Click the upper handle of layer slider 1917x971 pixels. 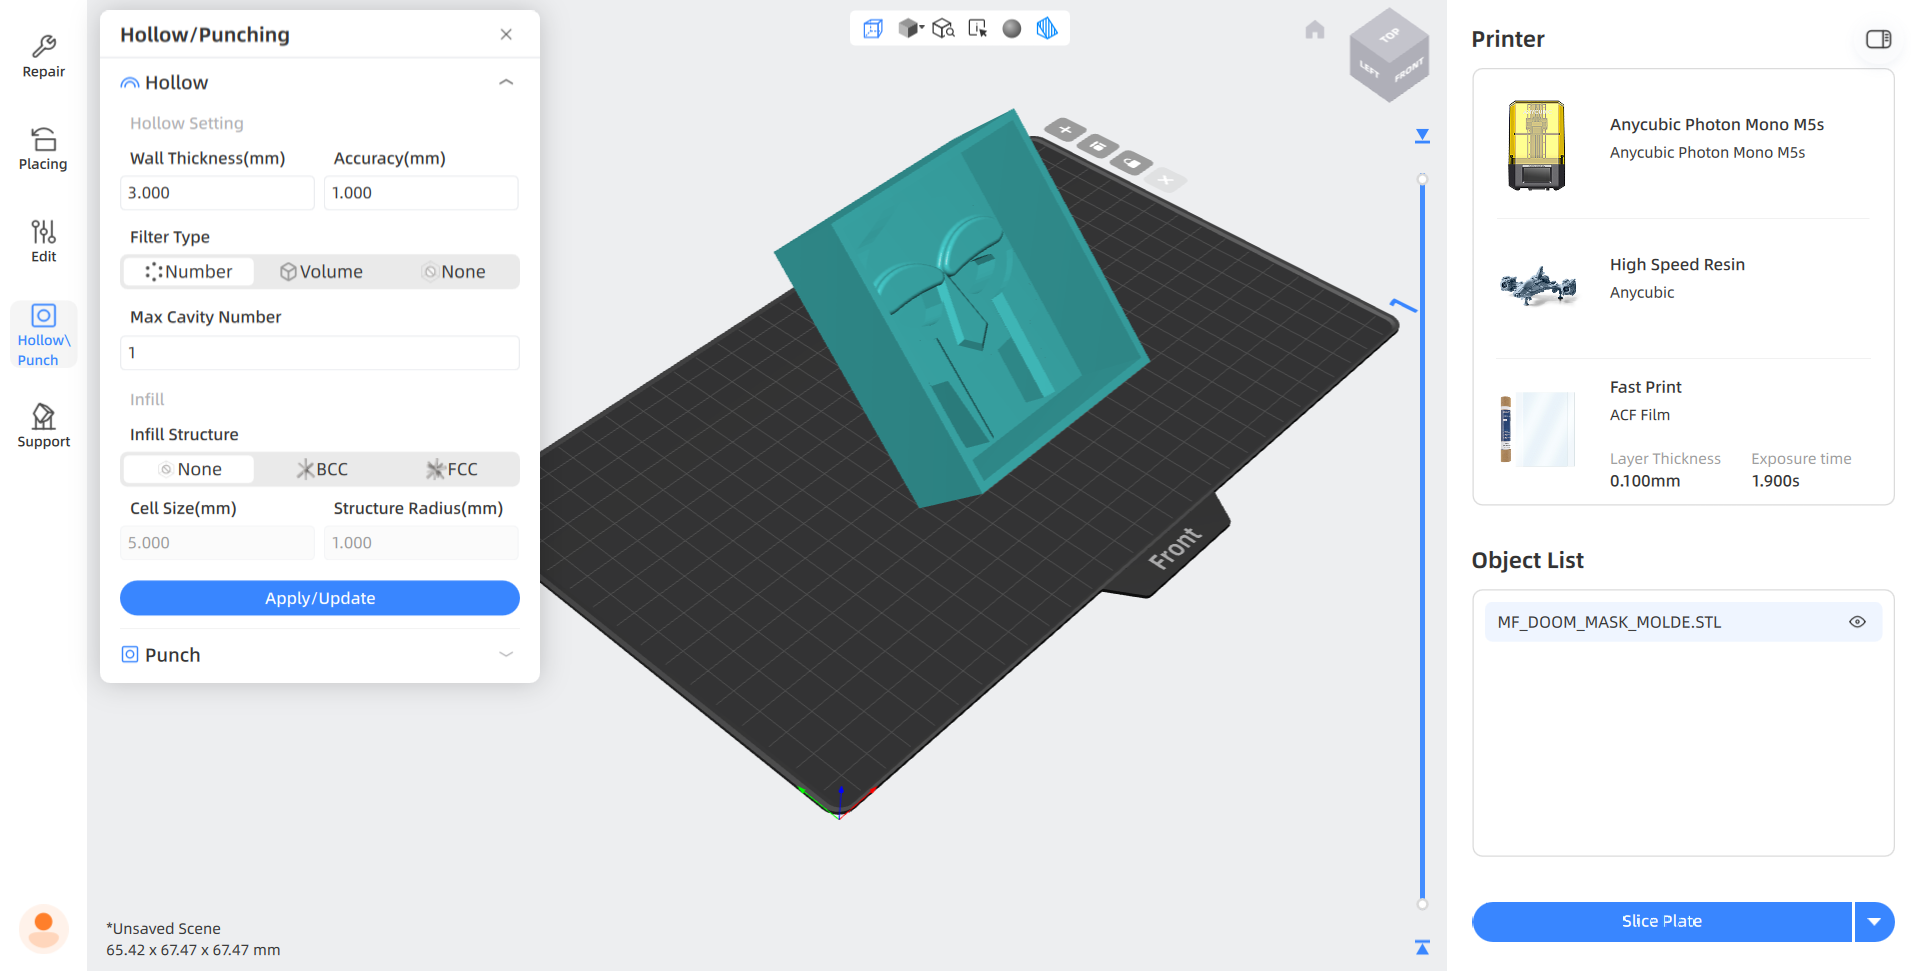click(x=1422, y=180)
